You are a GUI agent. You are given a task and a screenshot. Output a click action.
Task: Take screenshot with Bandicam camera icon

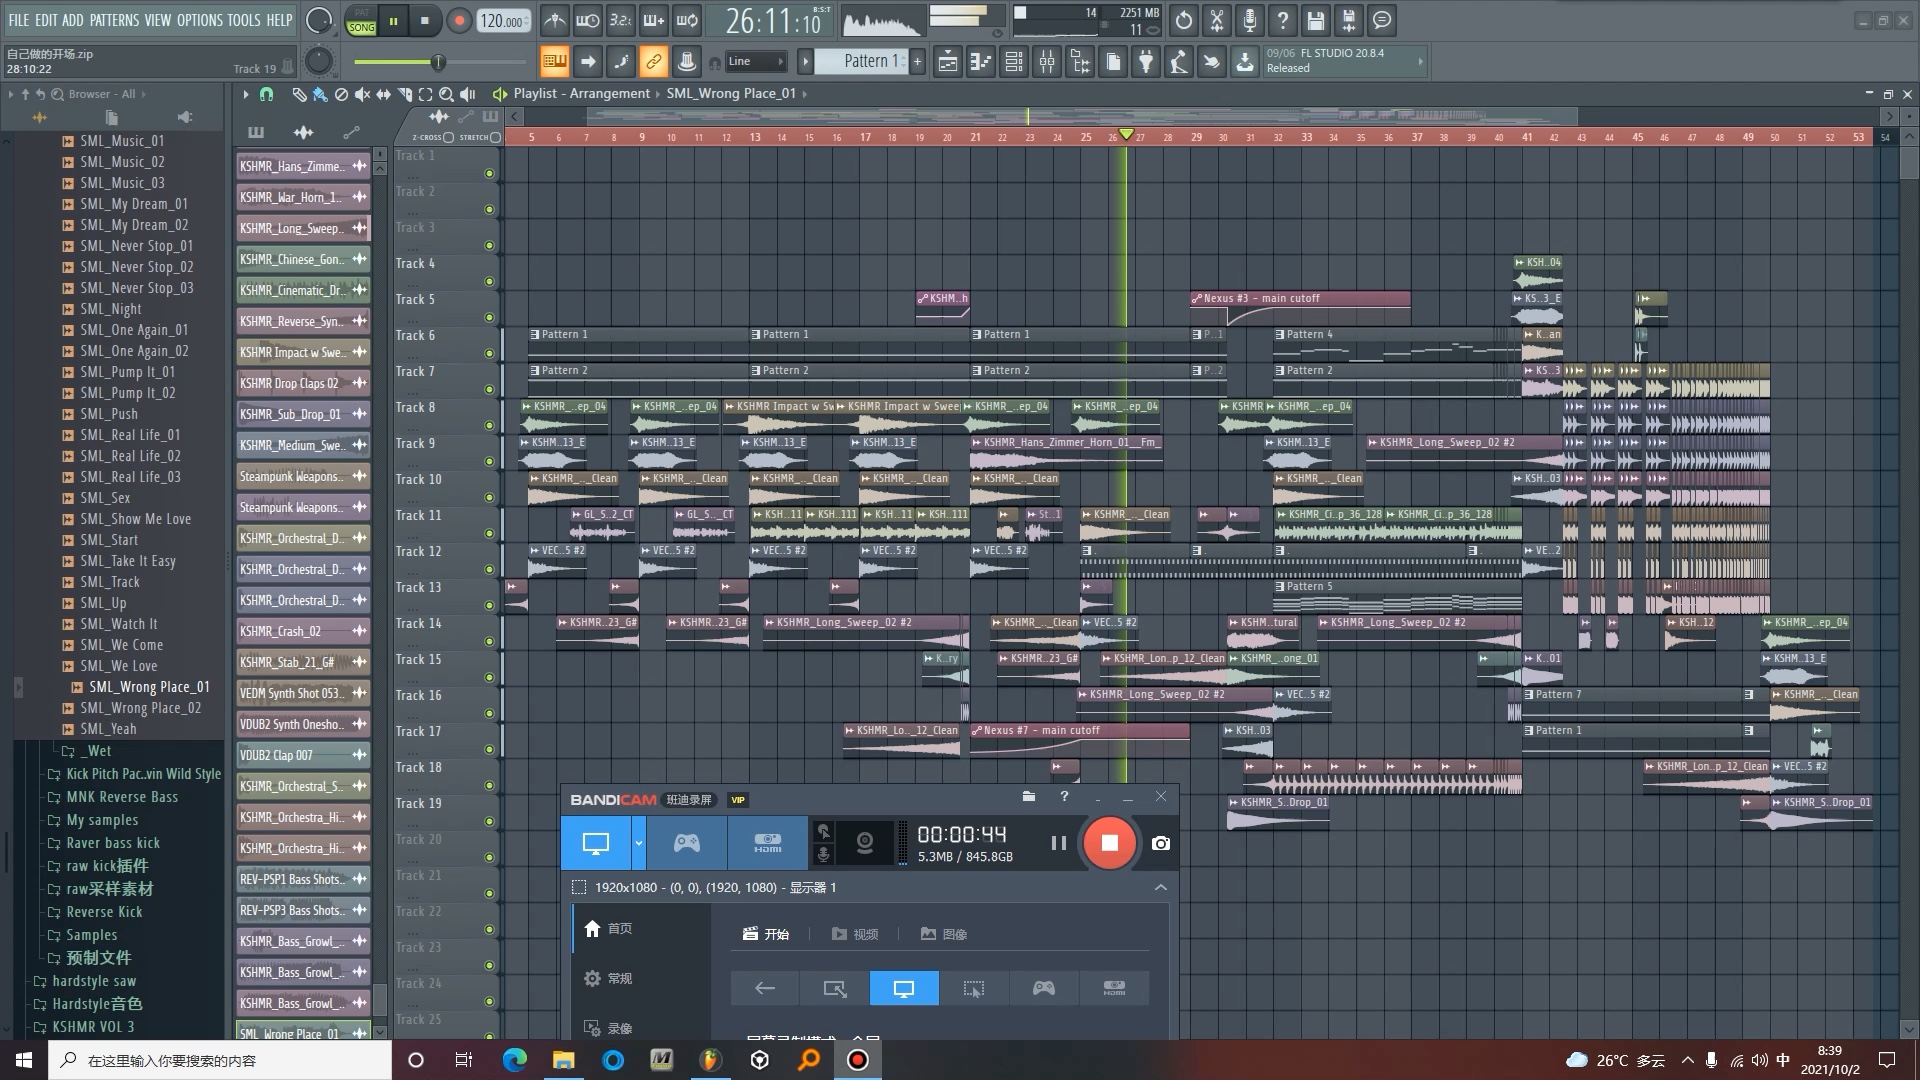(x=1160, y=843)
